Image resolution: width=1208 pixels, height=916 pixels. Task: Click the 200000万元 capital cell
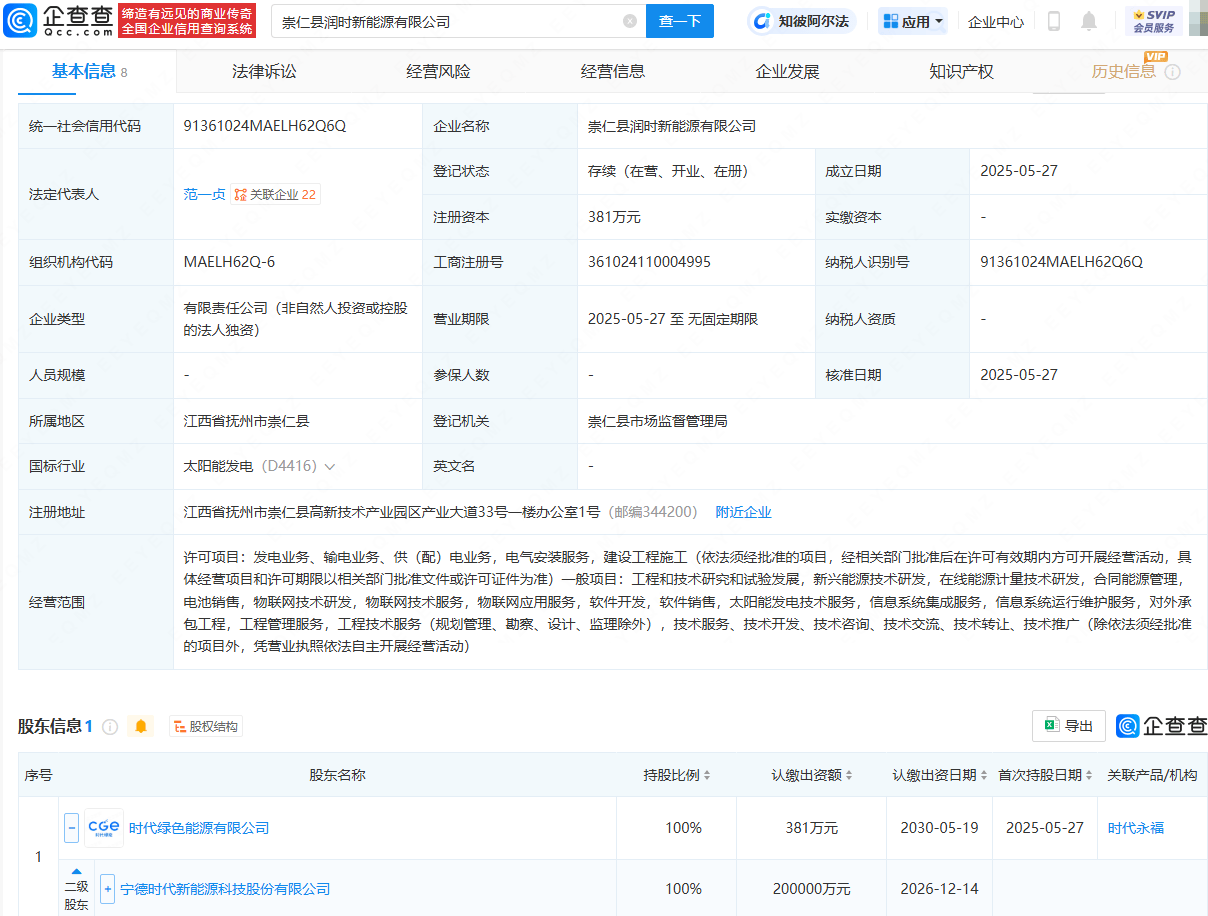(812, 888)
